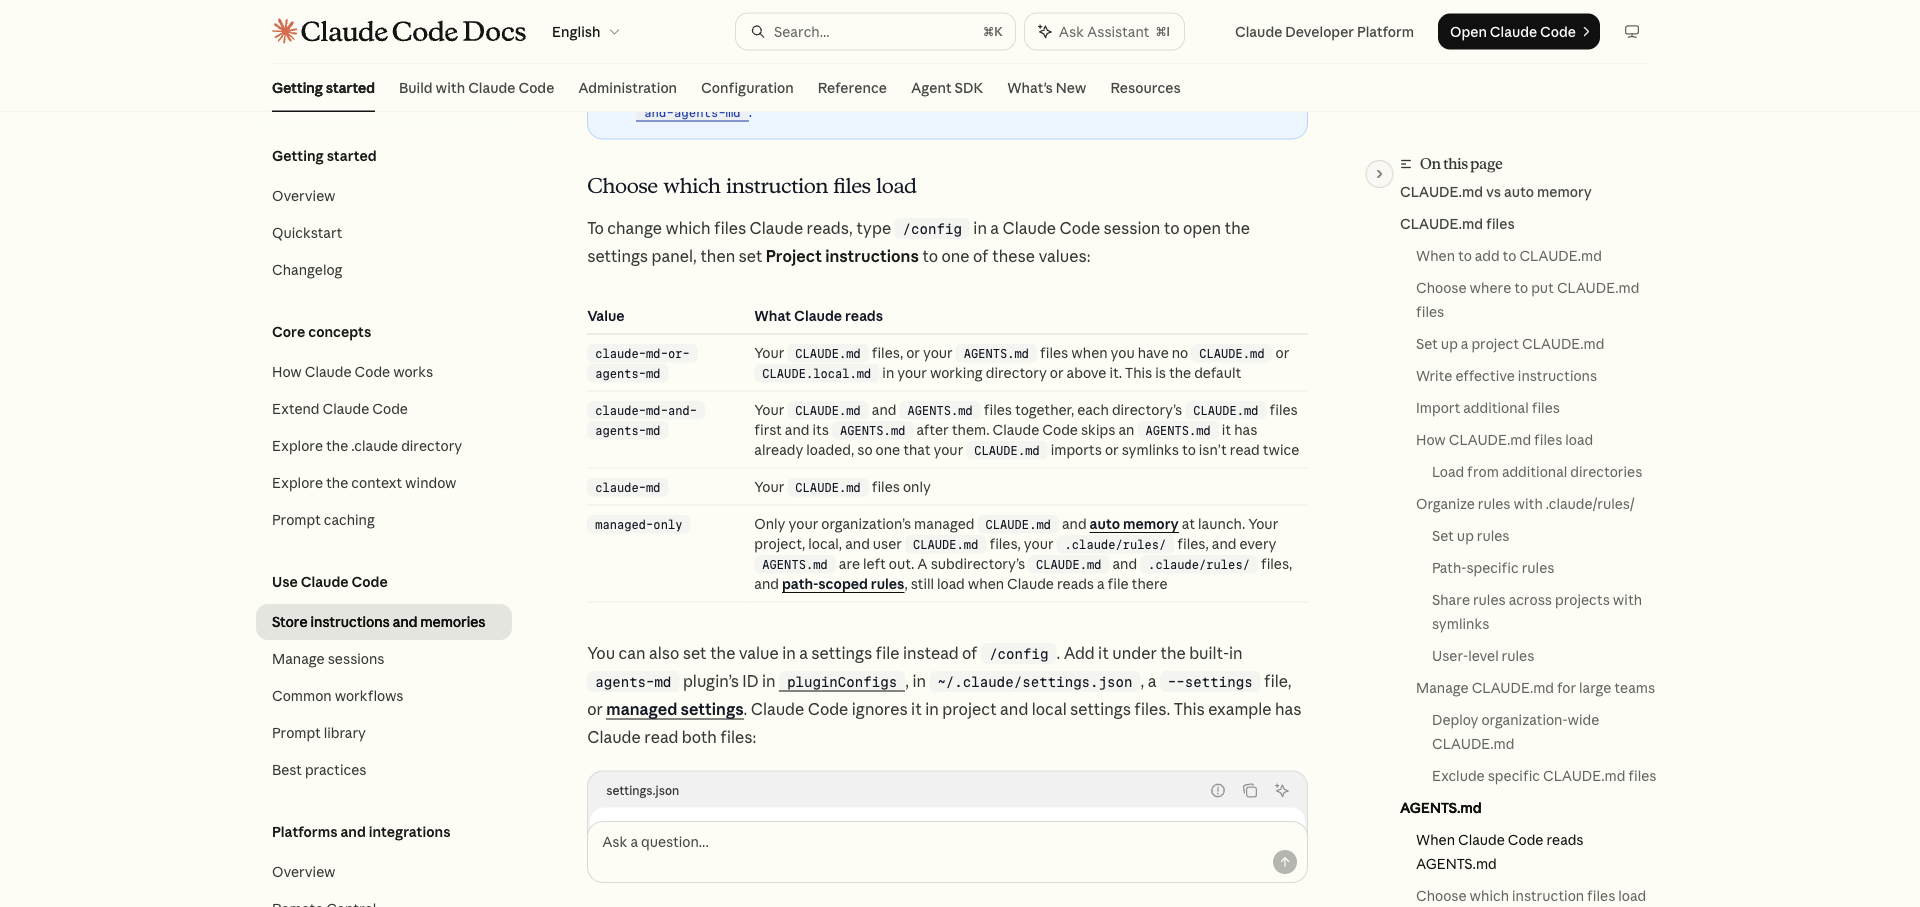
Task: Open the Getting started tab
Action: (x=323, y=88)
